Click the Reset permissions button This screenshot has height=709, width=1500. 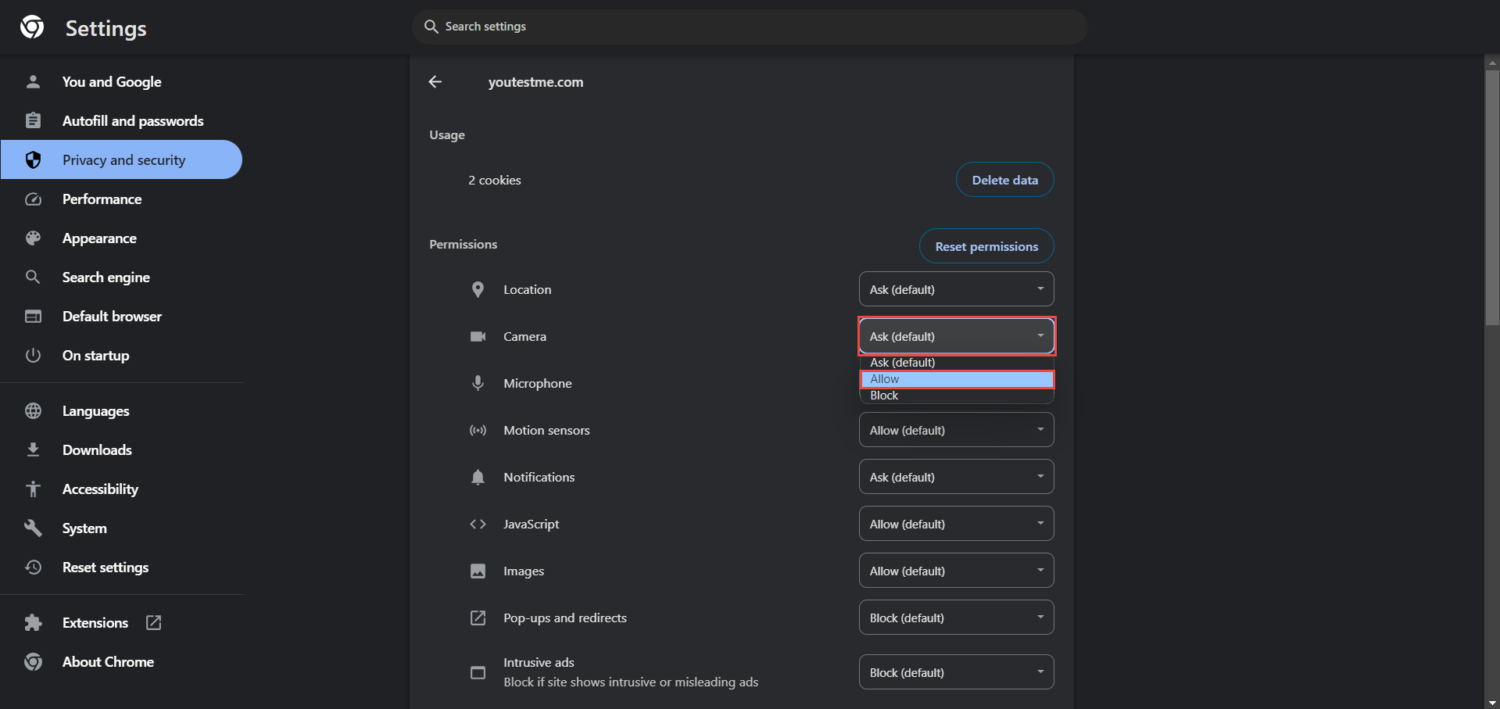click(986, 246)
